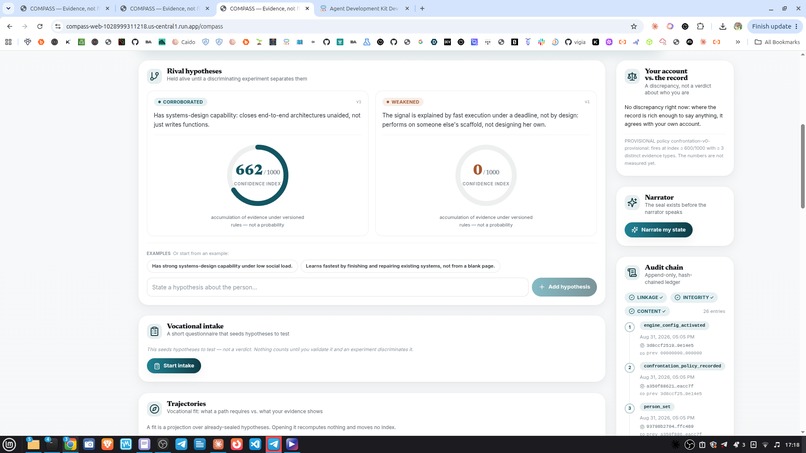Click audit entry engine_config_activated
Viewport: 806px width, 453px height.
(674, 325)
